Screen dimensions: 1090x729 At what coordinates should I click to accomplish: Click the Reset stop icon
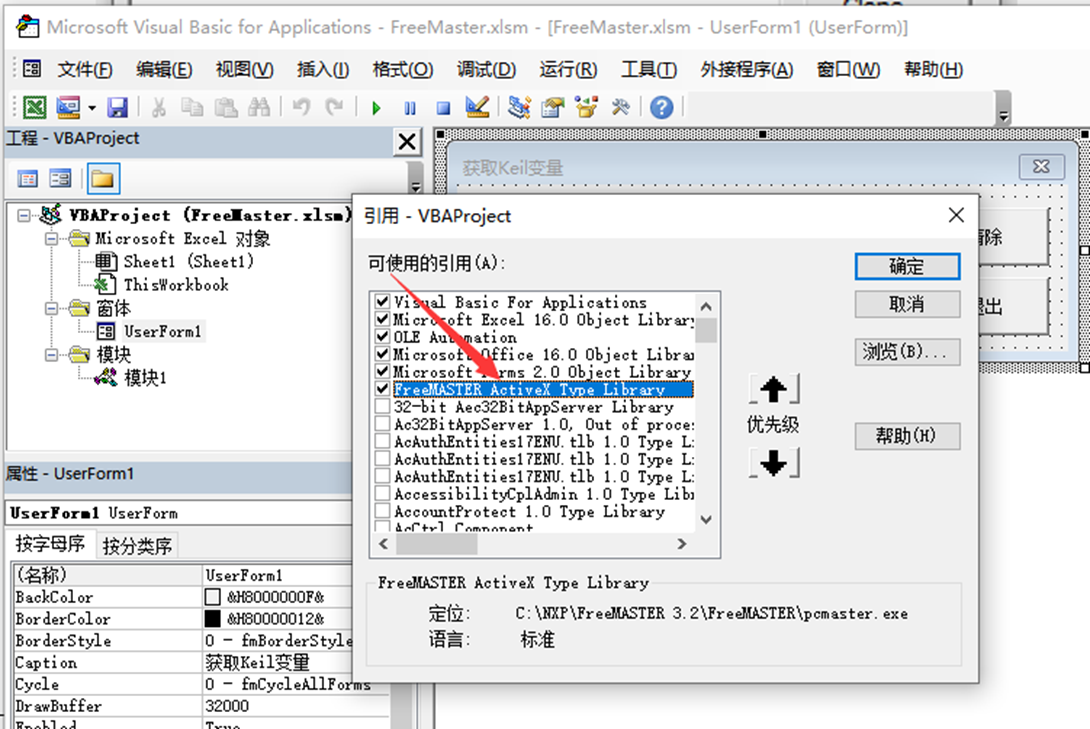click(x=443, y=108)
